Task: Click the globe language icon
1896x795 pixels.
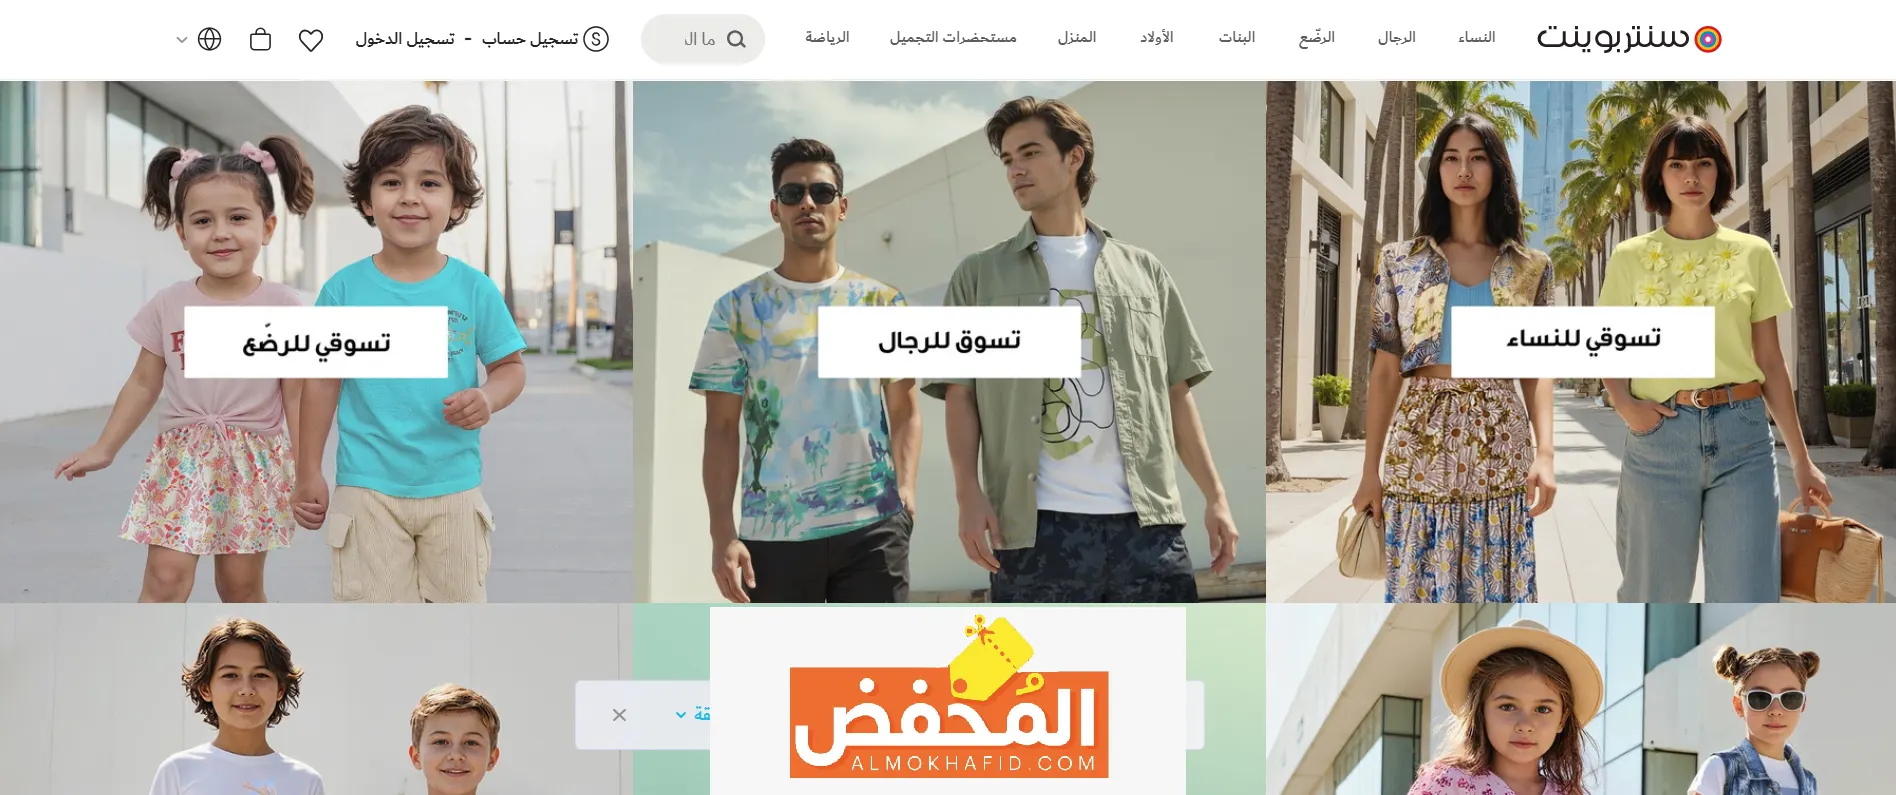Action: coord(209,39)
